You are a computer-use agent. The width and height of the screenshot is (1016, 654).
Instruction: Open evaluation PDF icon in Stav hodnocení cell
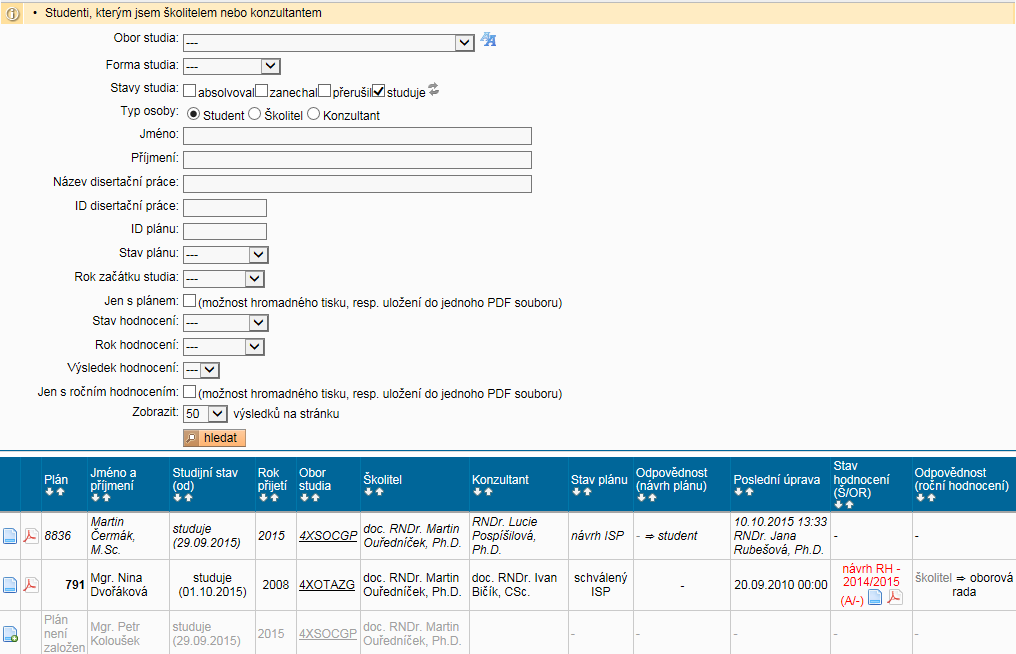tap(895, 597)
